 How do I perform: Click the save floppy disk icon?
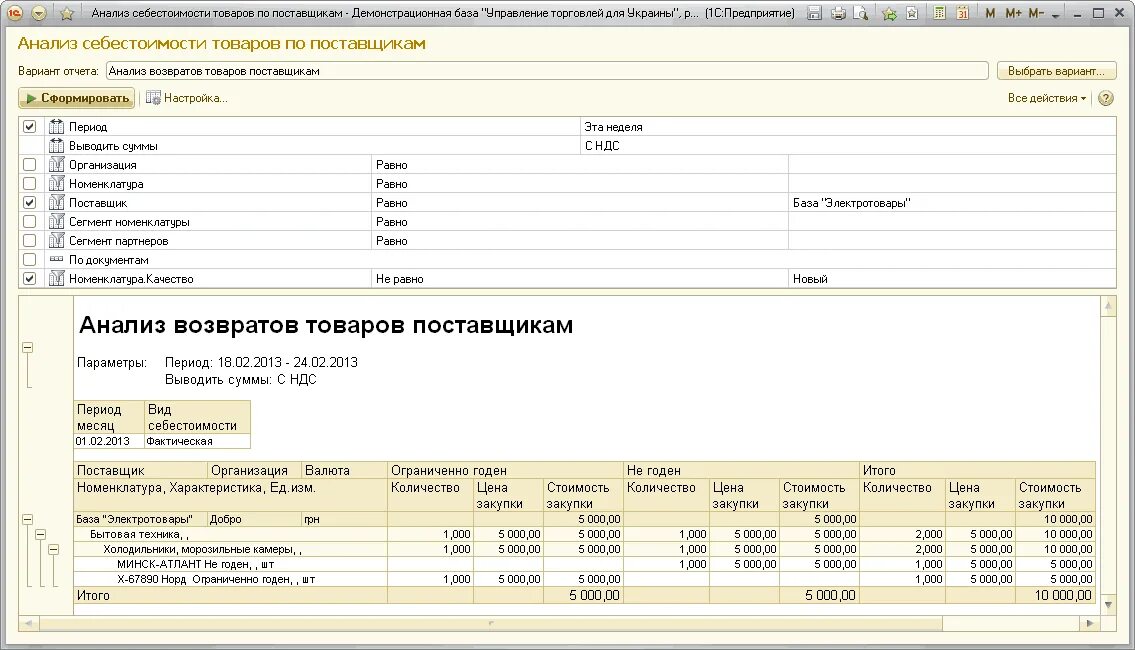click(814, 13)
